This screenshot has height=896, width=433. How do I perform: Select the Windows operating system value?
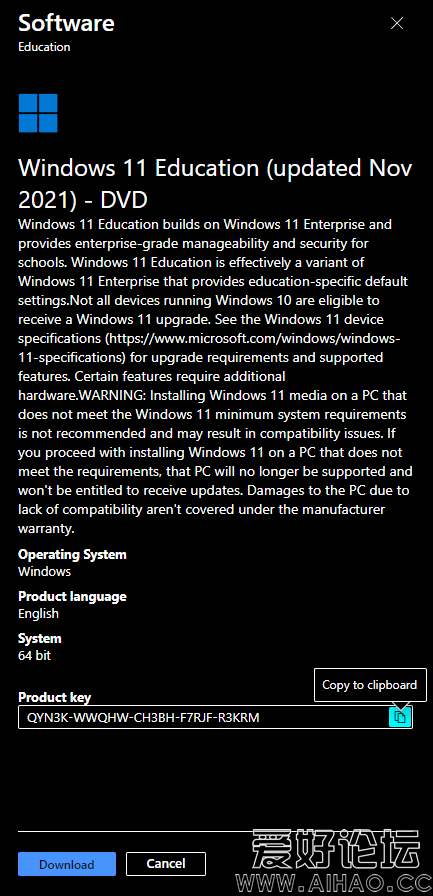(x=45, y=571)
